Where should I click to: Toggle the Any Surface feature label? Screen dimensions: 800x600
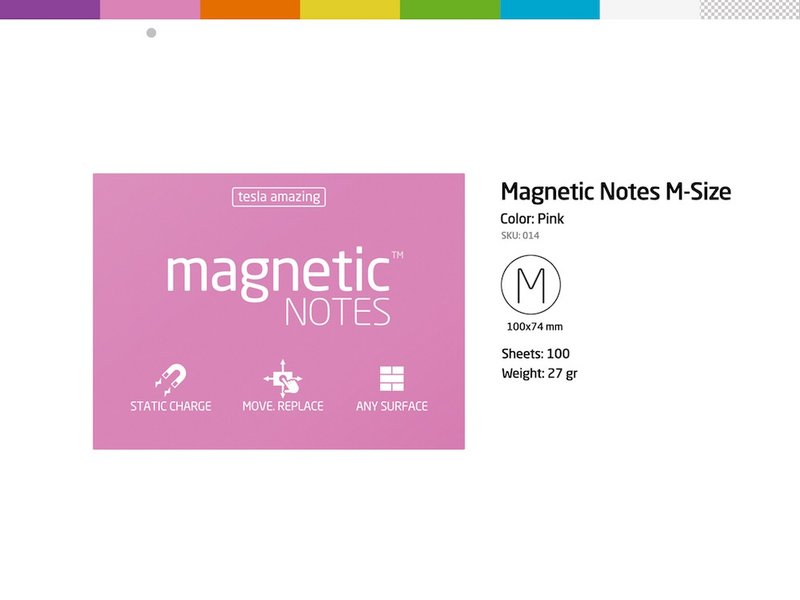393,405
